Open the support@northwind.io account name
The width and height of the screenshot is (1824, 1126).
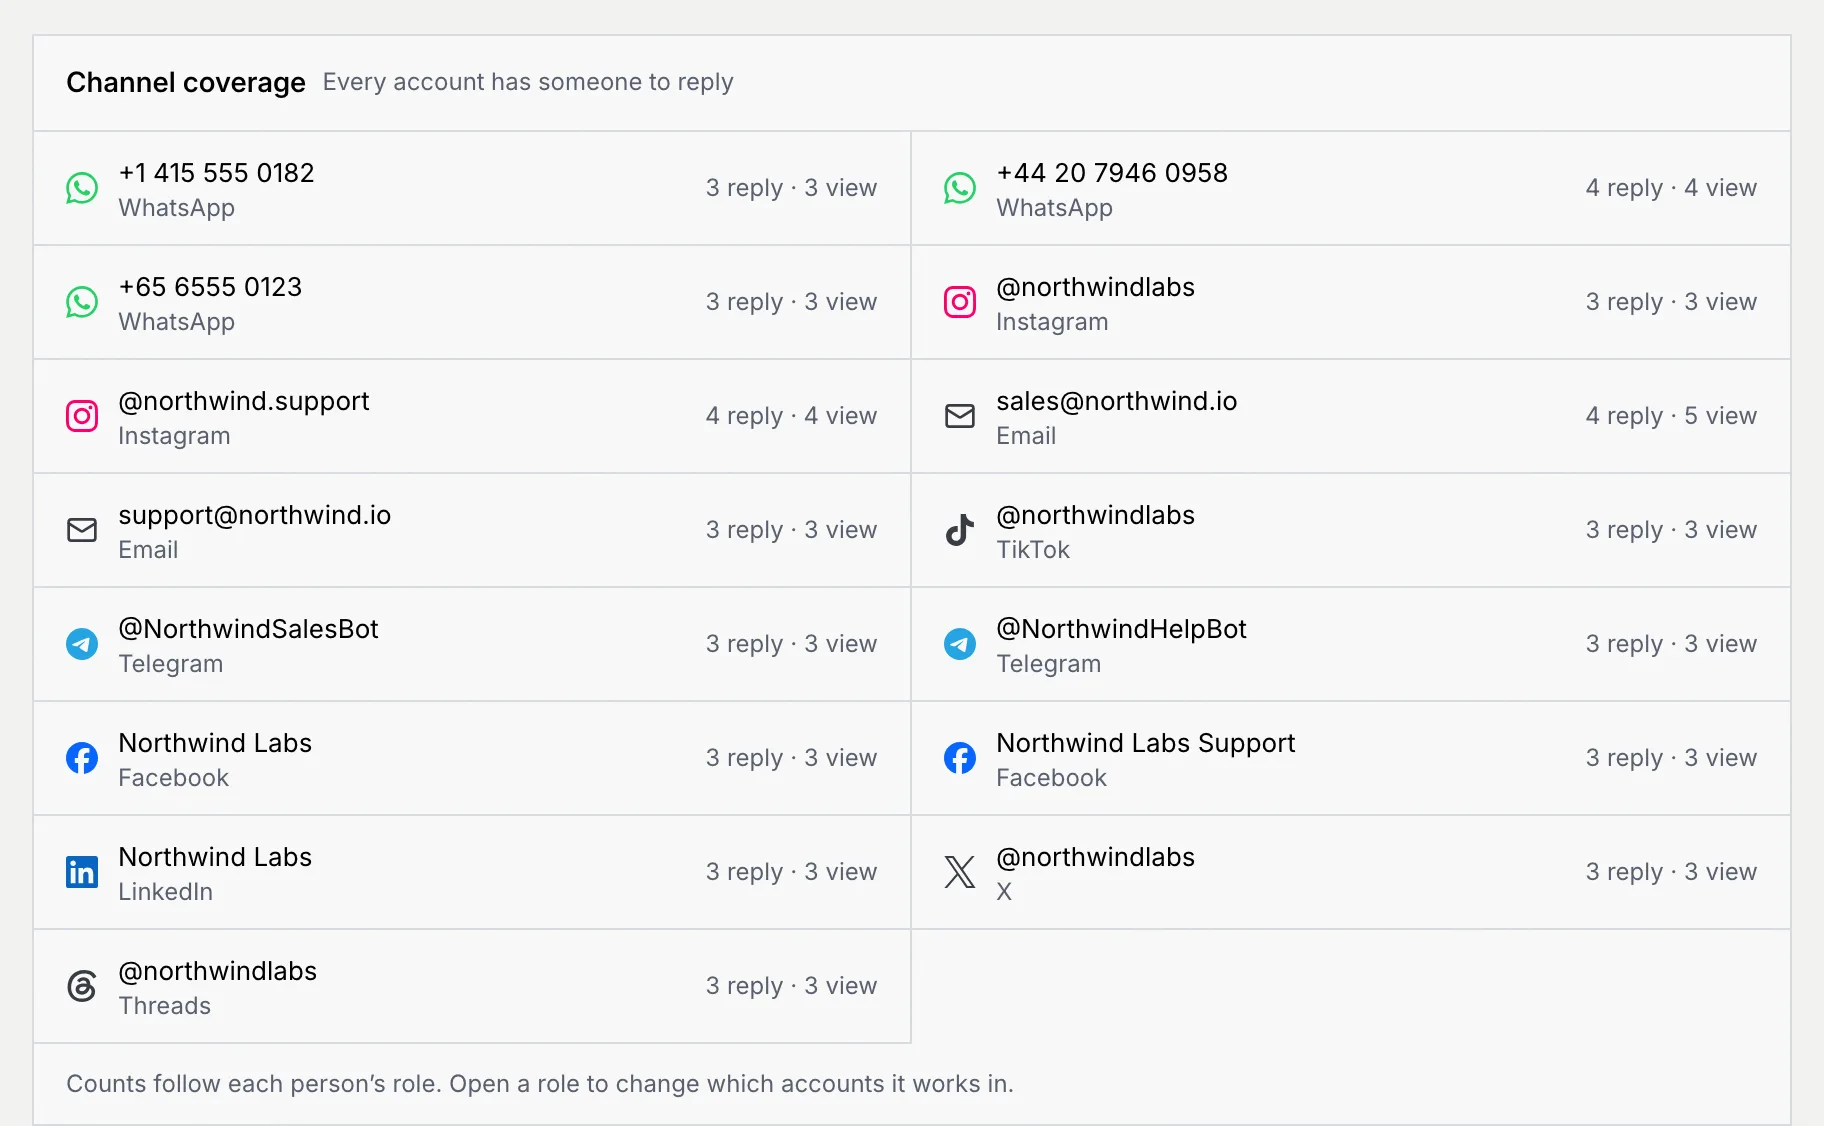[x=255, y=515]
